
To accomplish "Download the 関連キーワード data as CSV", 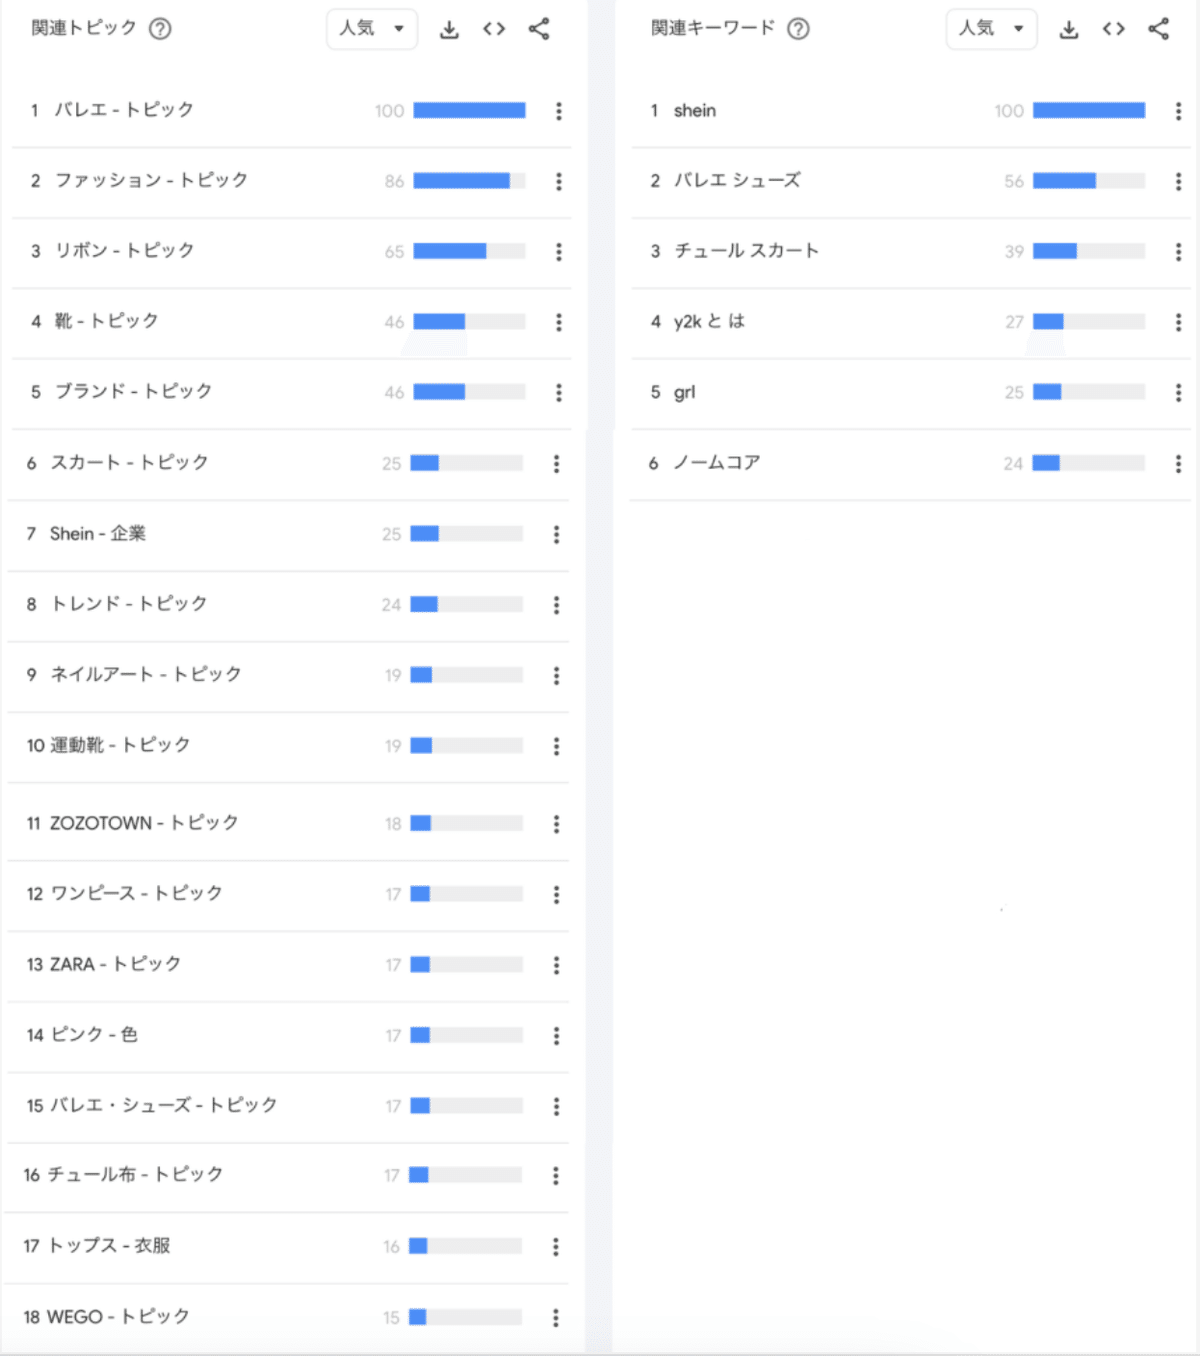I will pos(1069,30).
